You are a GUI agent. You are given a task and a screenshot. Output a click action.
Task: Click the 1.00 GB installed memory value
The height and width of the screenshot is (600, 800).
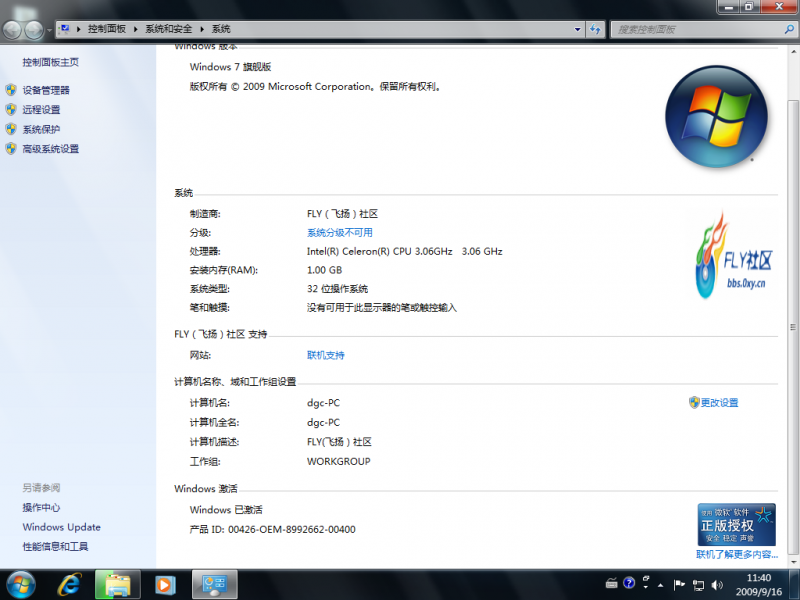point(324,270)
